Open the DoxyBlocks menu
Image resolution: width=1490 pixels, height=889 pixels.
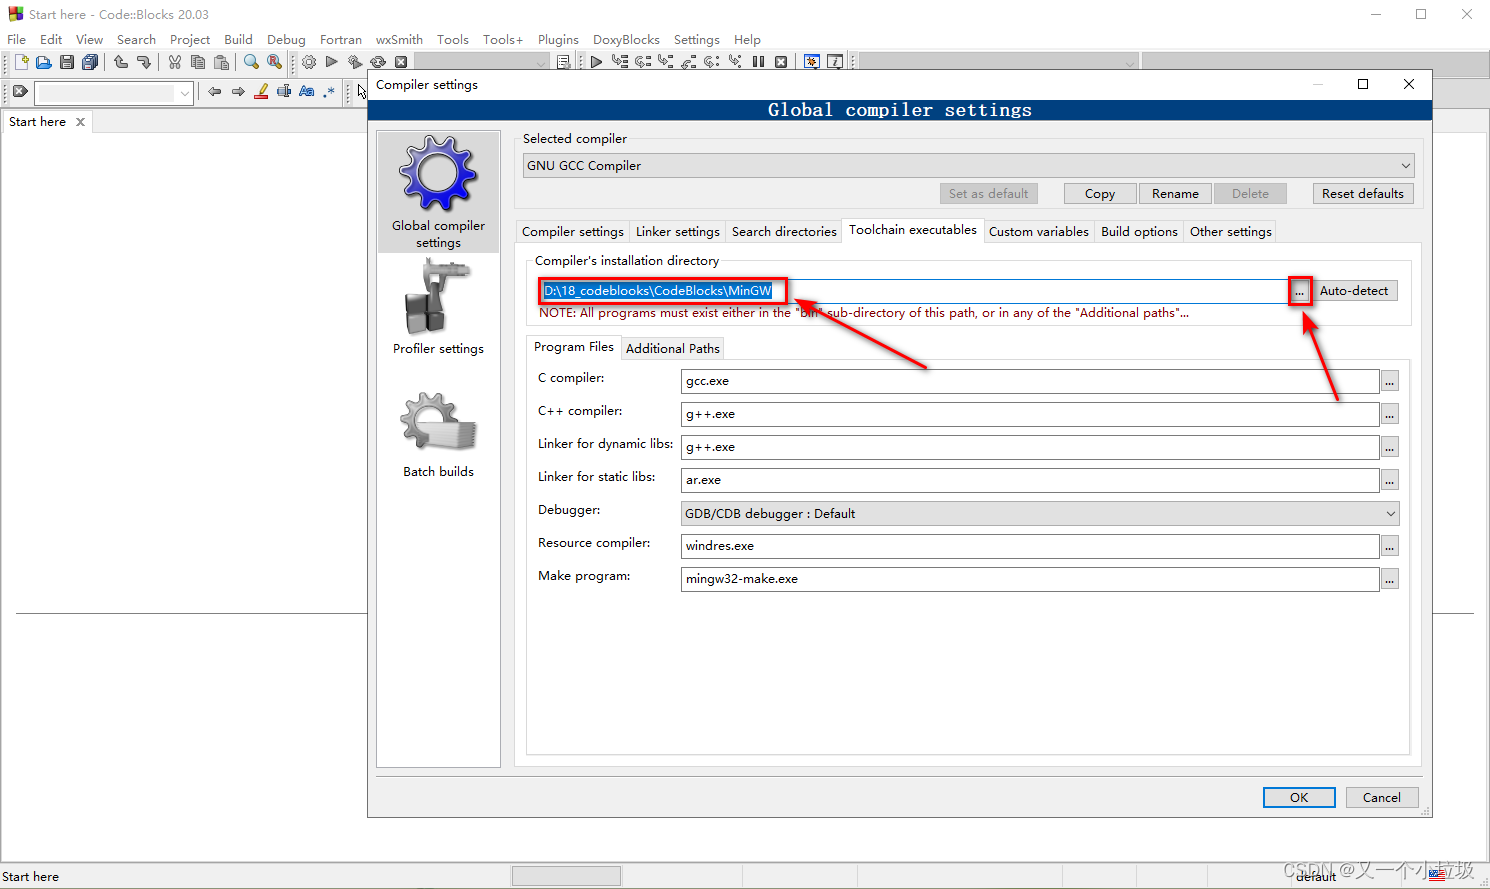click(x=626, y=39)
